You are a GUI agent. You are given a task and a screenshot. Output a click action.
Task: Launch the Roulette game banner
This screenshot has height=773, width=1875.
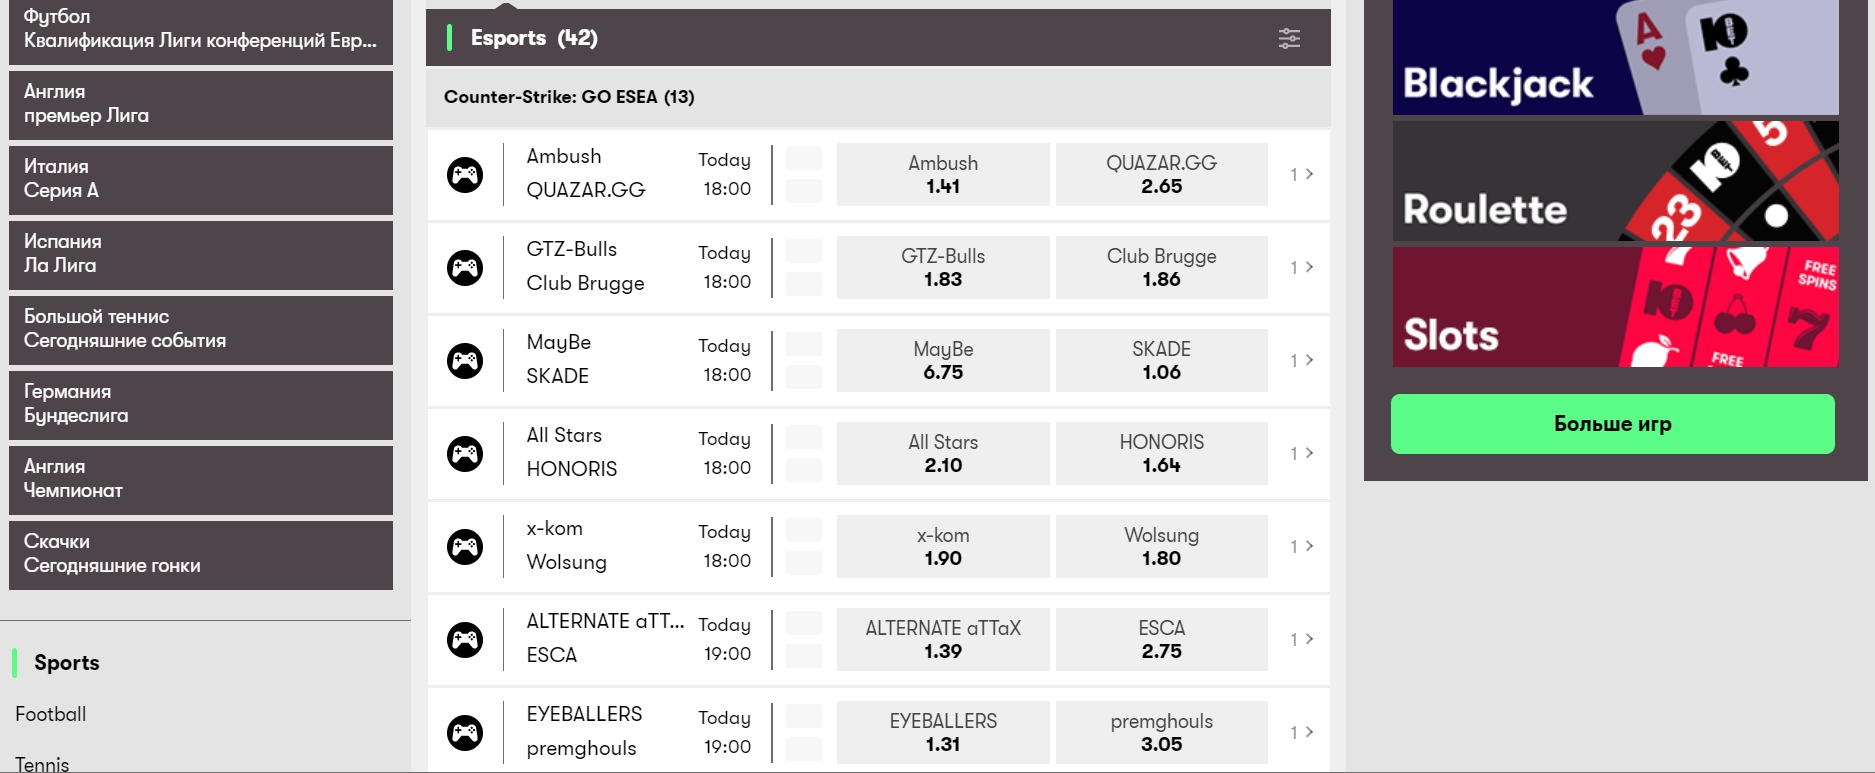[x=1615, y=181]
